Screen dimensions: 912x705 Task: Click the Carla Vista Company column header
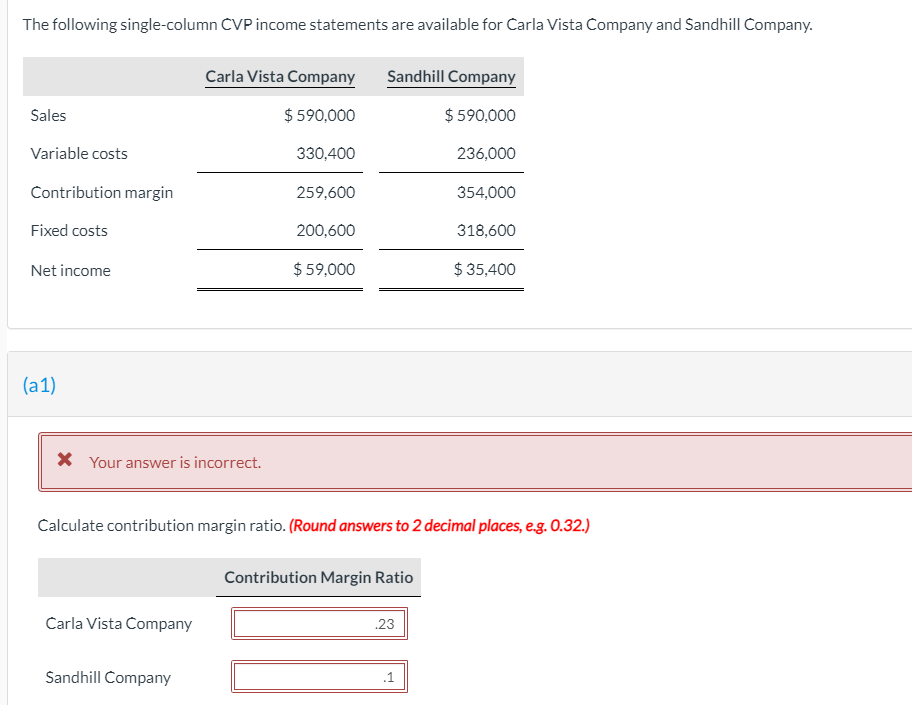click(x=280, y=77)
